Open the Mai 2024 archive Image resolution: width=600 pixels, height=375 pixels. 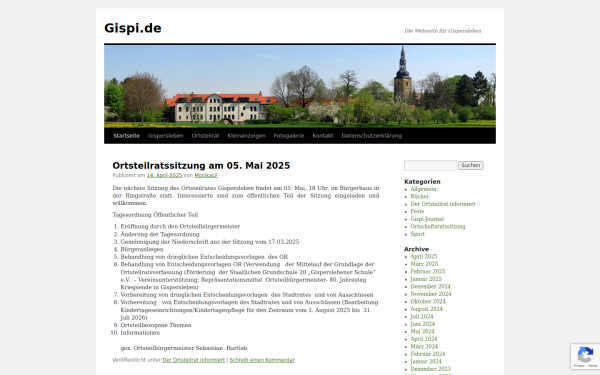422,332
